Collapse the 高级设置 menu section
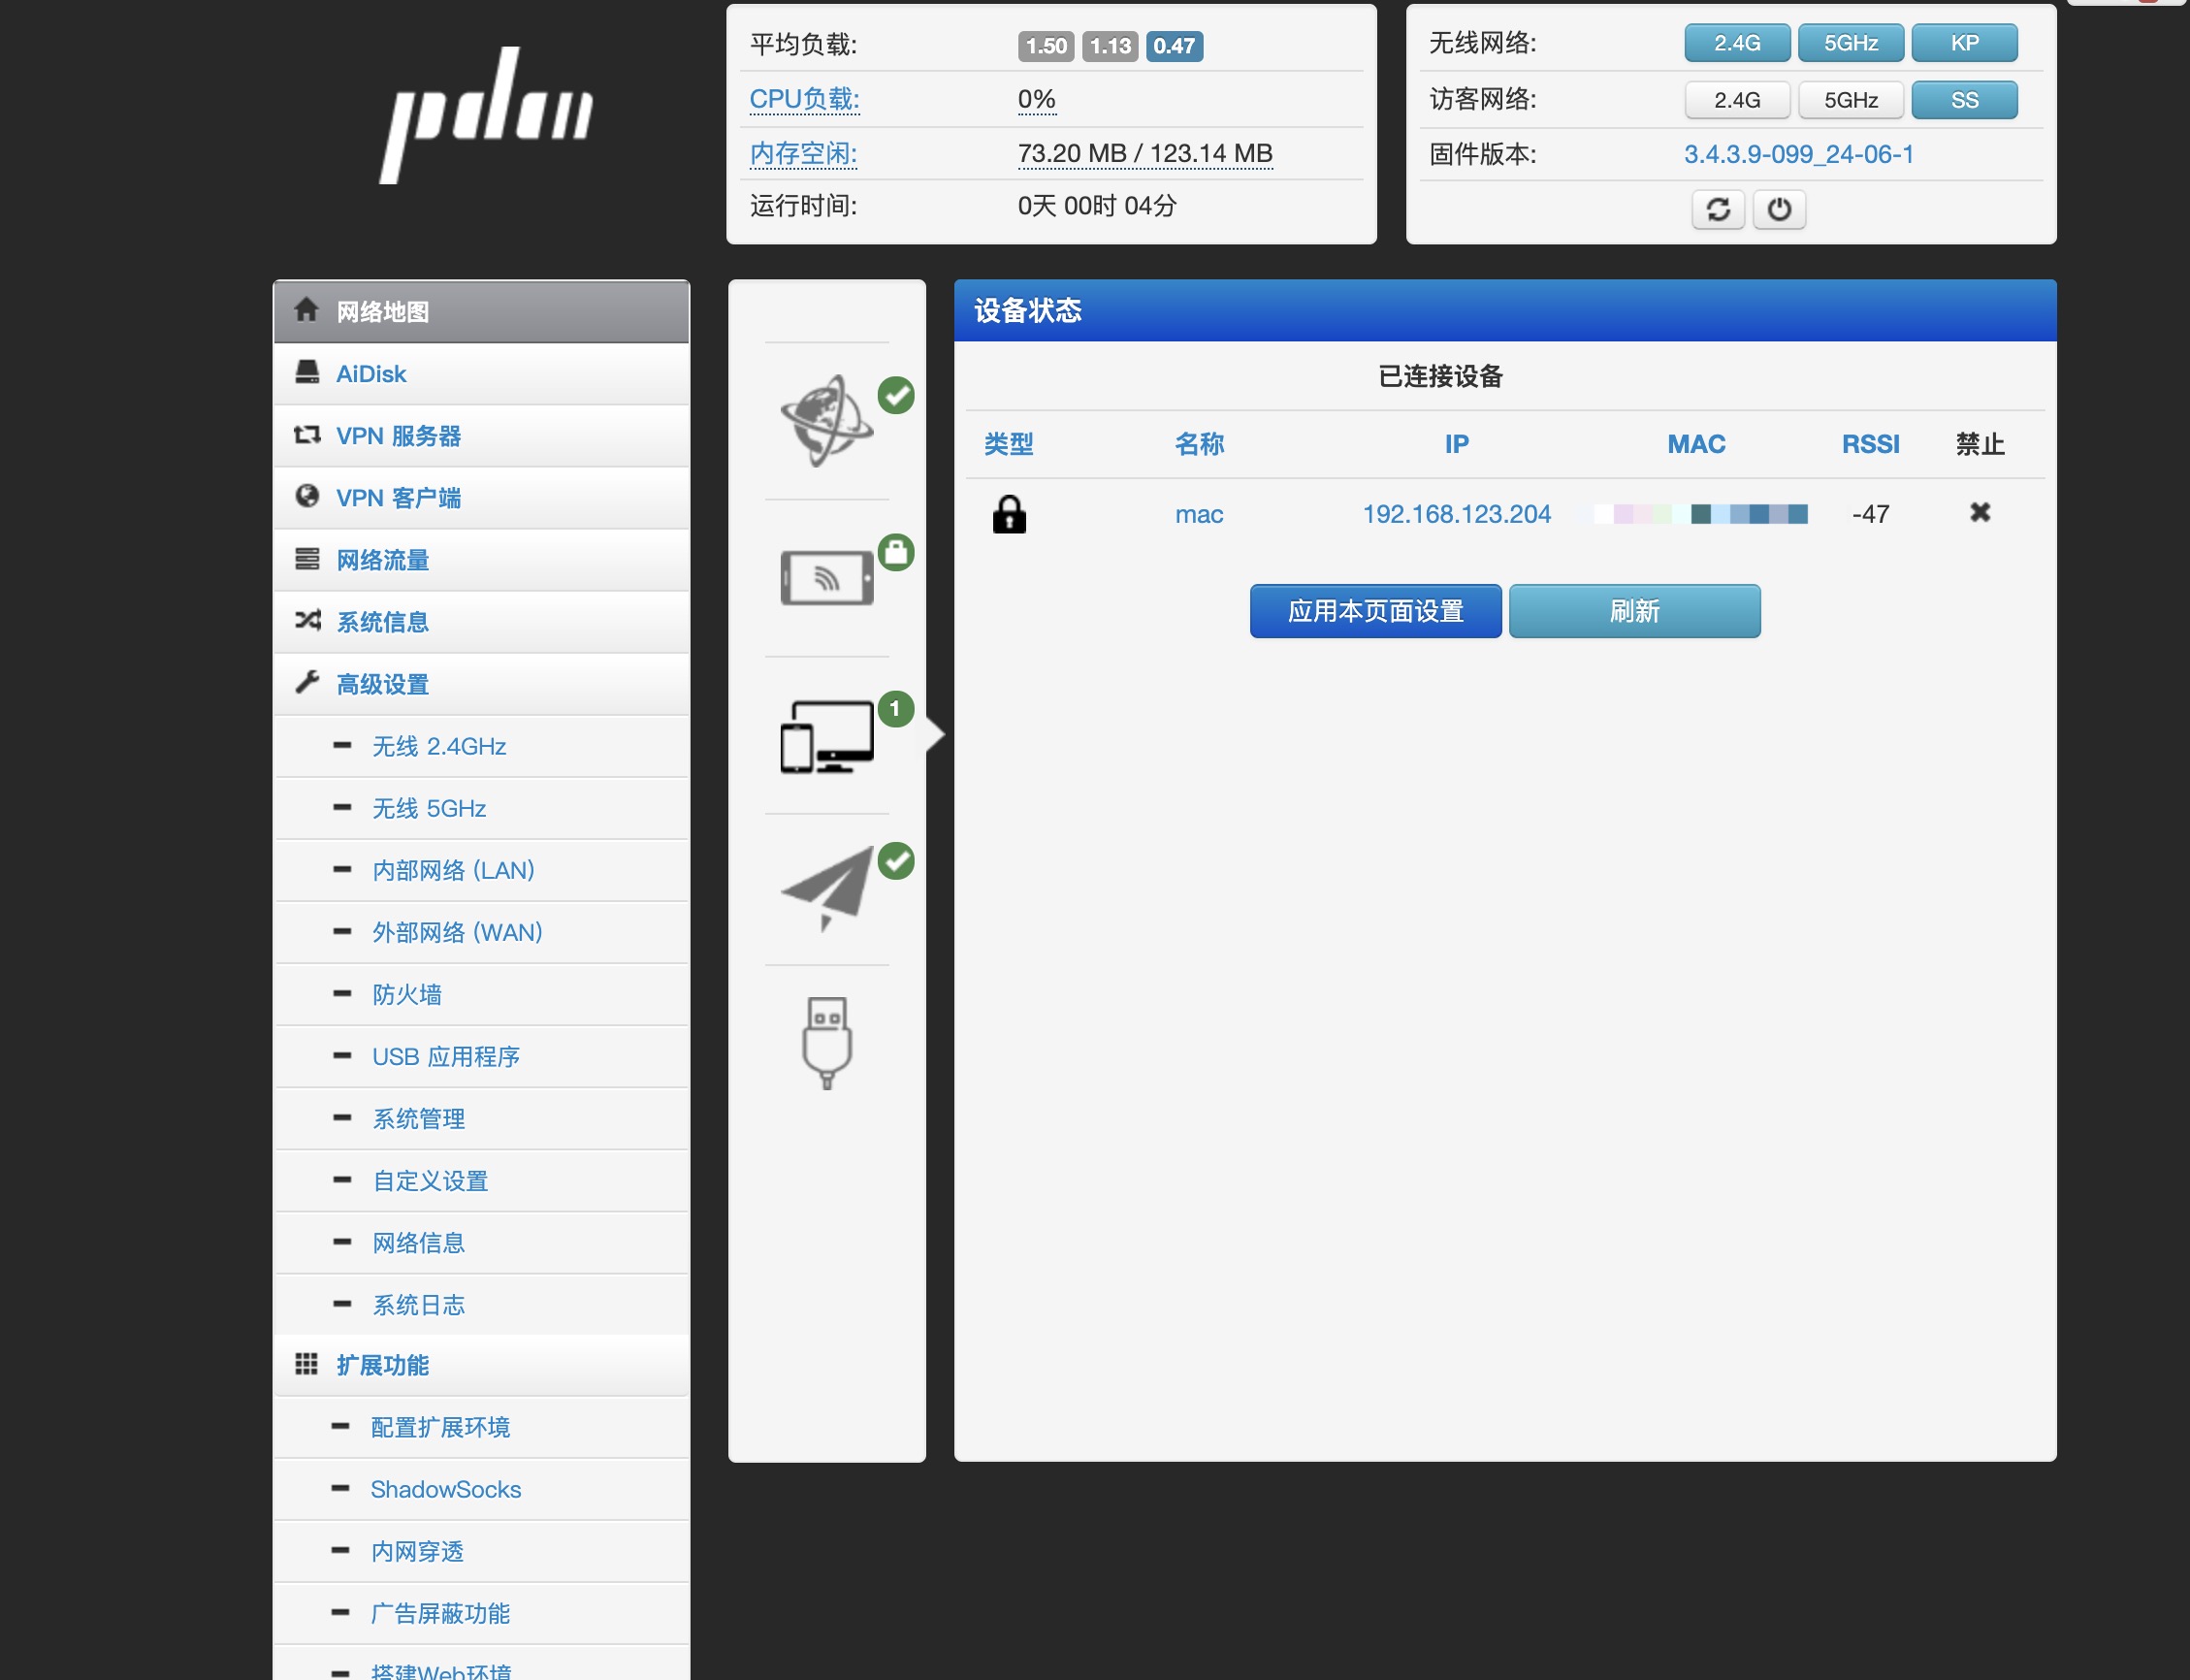The width and height of the screenshot is (2190, 1680). pyautogui.click(x=382, y=684)
